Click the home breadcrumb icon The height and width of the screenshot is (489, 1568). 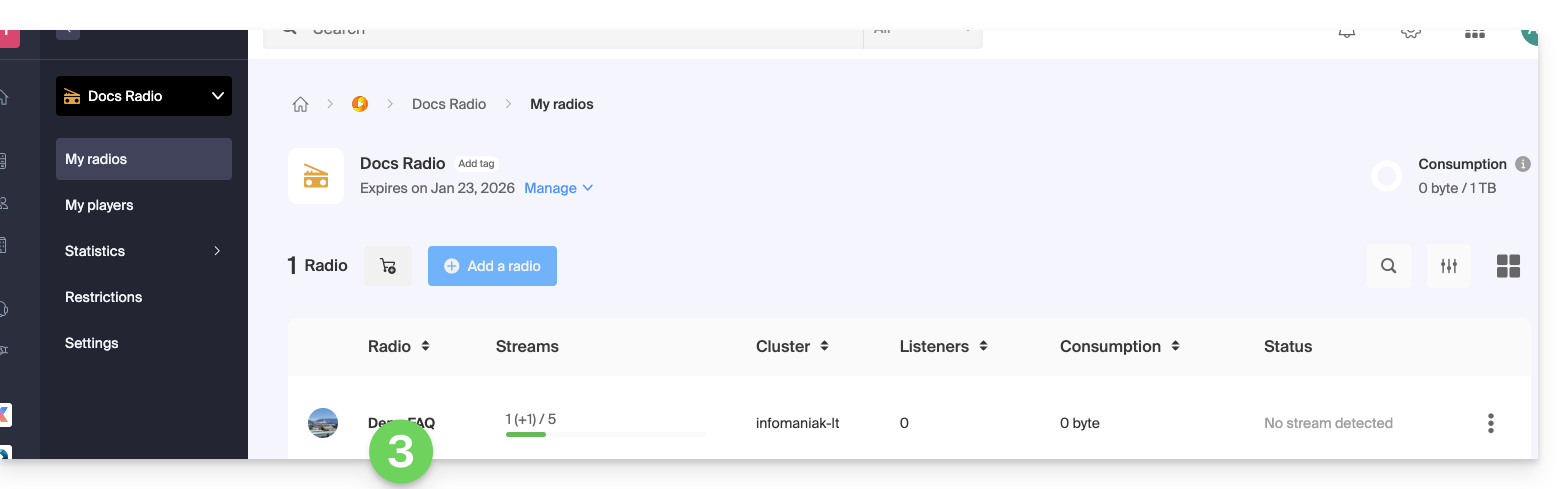pyautogui.click(x=300, y=104)
